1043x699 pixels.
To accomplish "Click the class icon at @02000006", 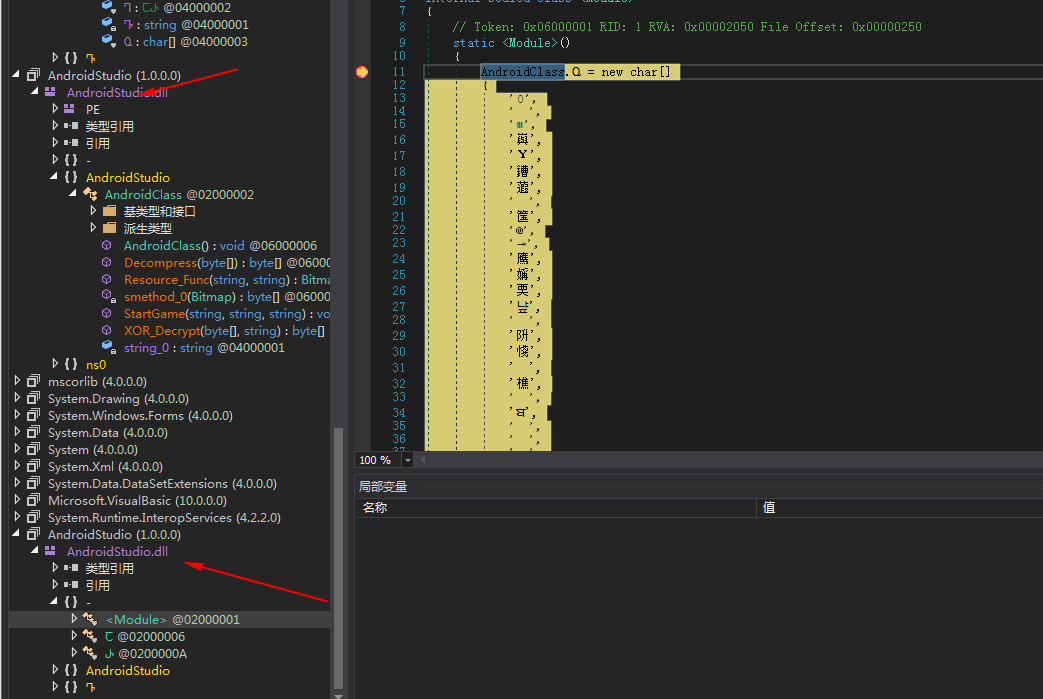I will pos(90,636).
